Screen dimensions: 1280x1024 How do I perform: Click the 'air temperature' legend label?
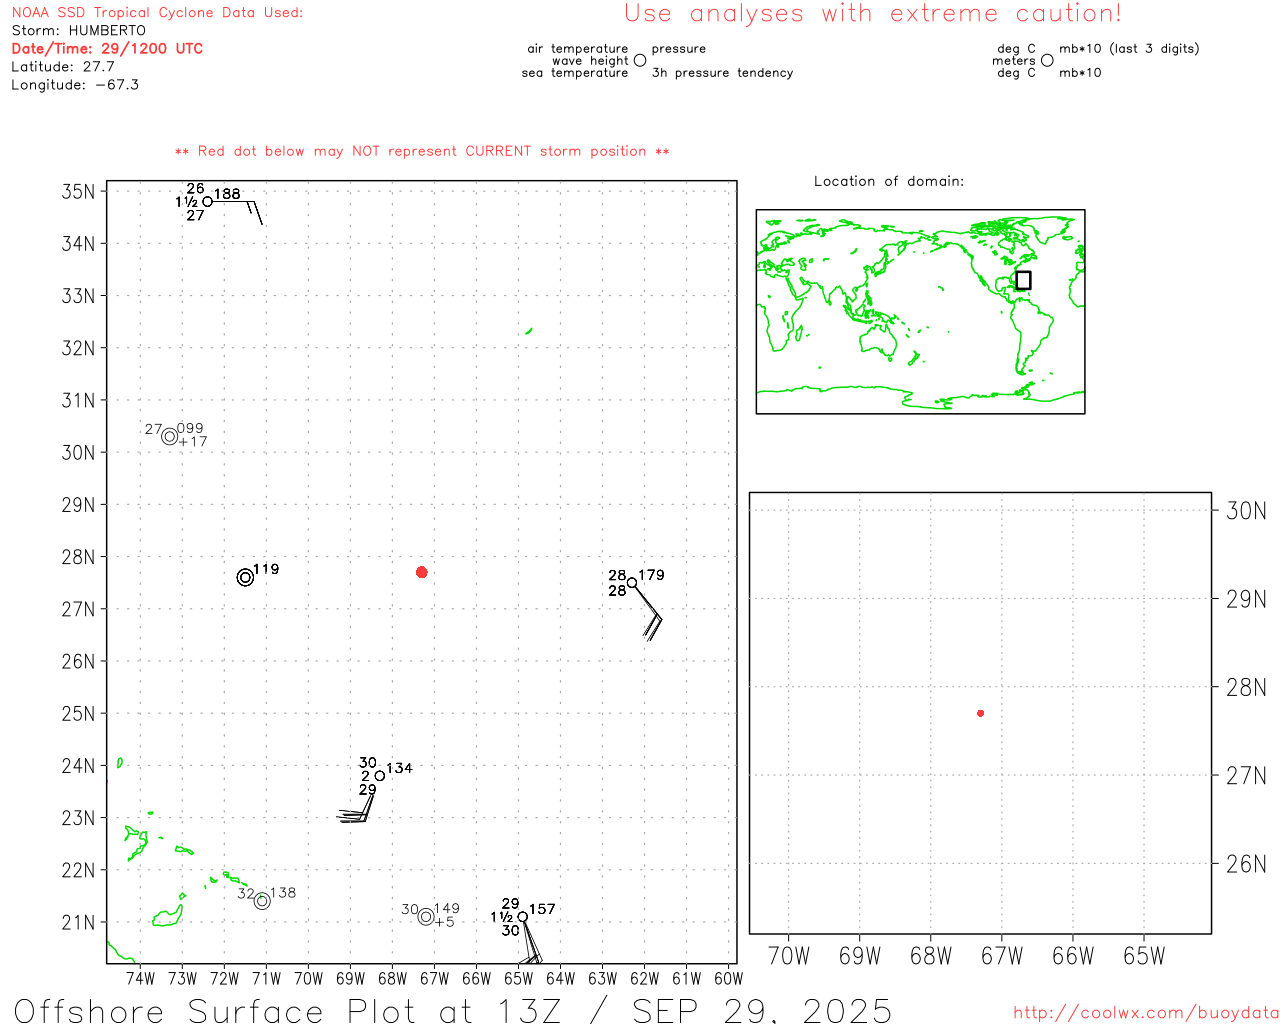coord(578,49)
